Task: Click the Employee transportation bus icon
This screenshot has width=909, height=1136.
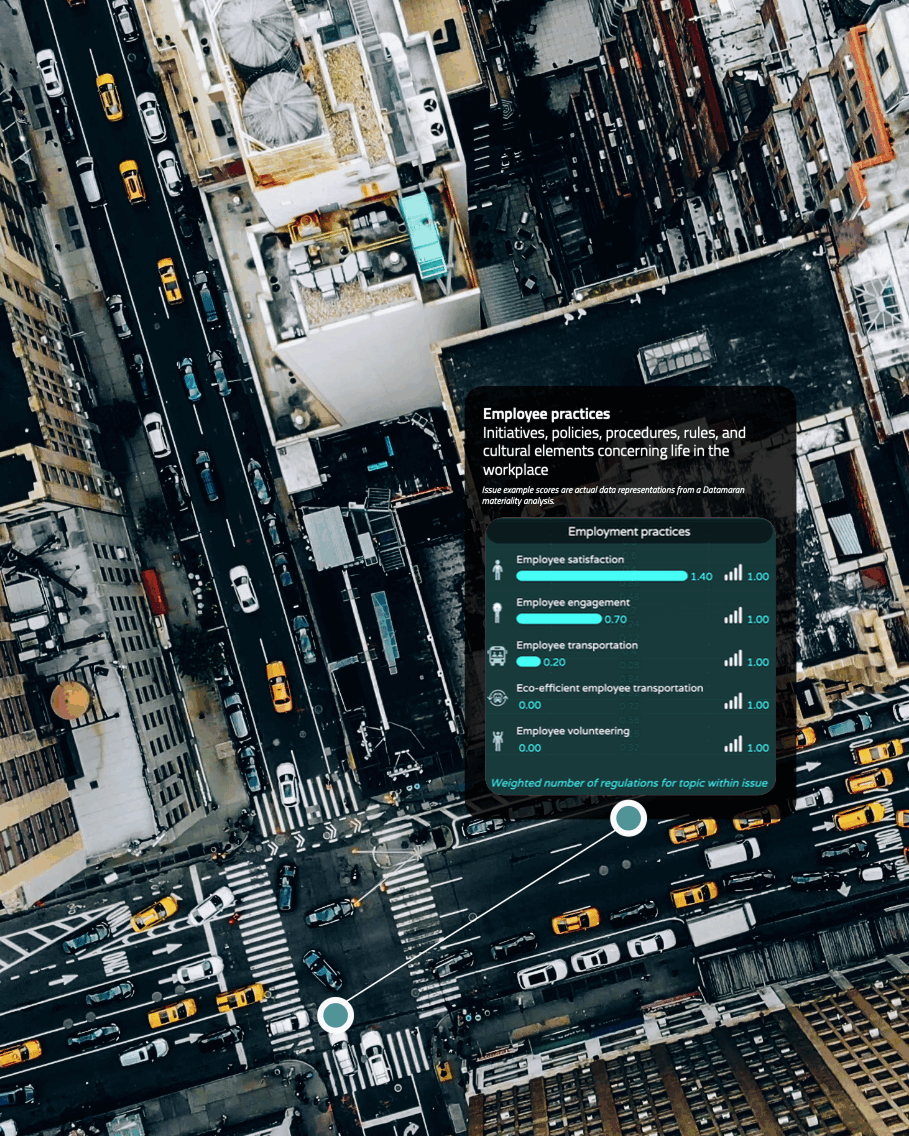Action: [x=498, y=656]
